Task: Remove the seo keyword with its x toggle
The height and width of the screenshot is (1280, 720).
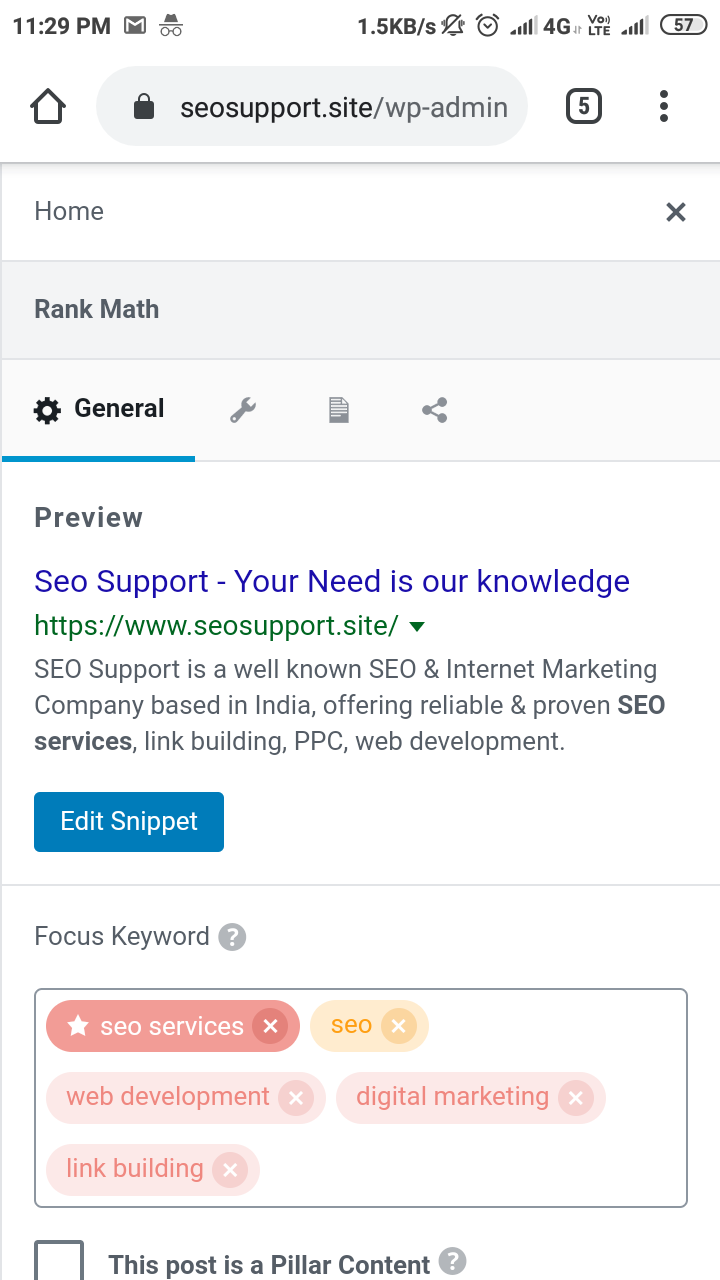Action: [x=398, y=1025]
